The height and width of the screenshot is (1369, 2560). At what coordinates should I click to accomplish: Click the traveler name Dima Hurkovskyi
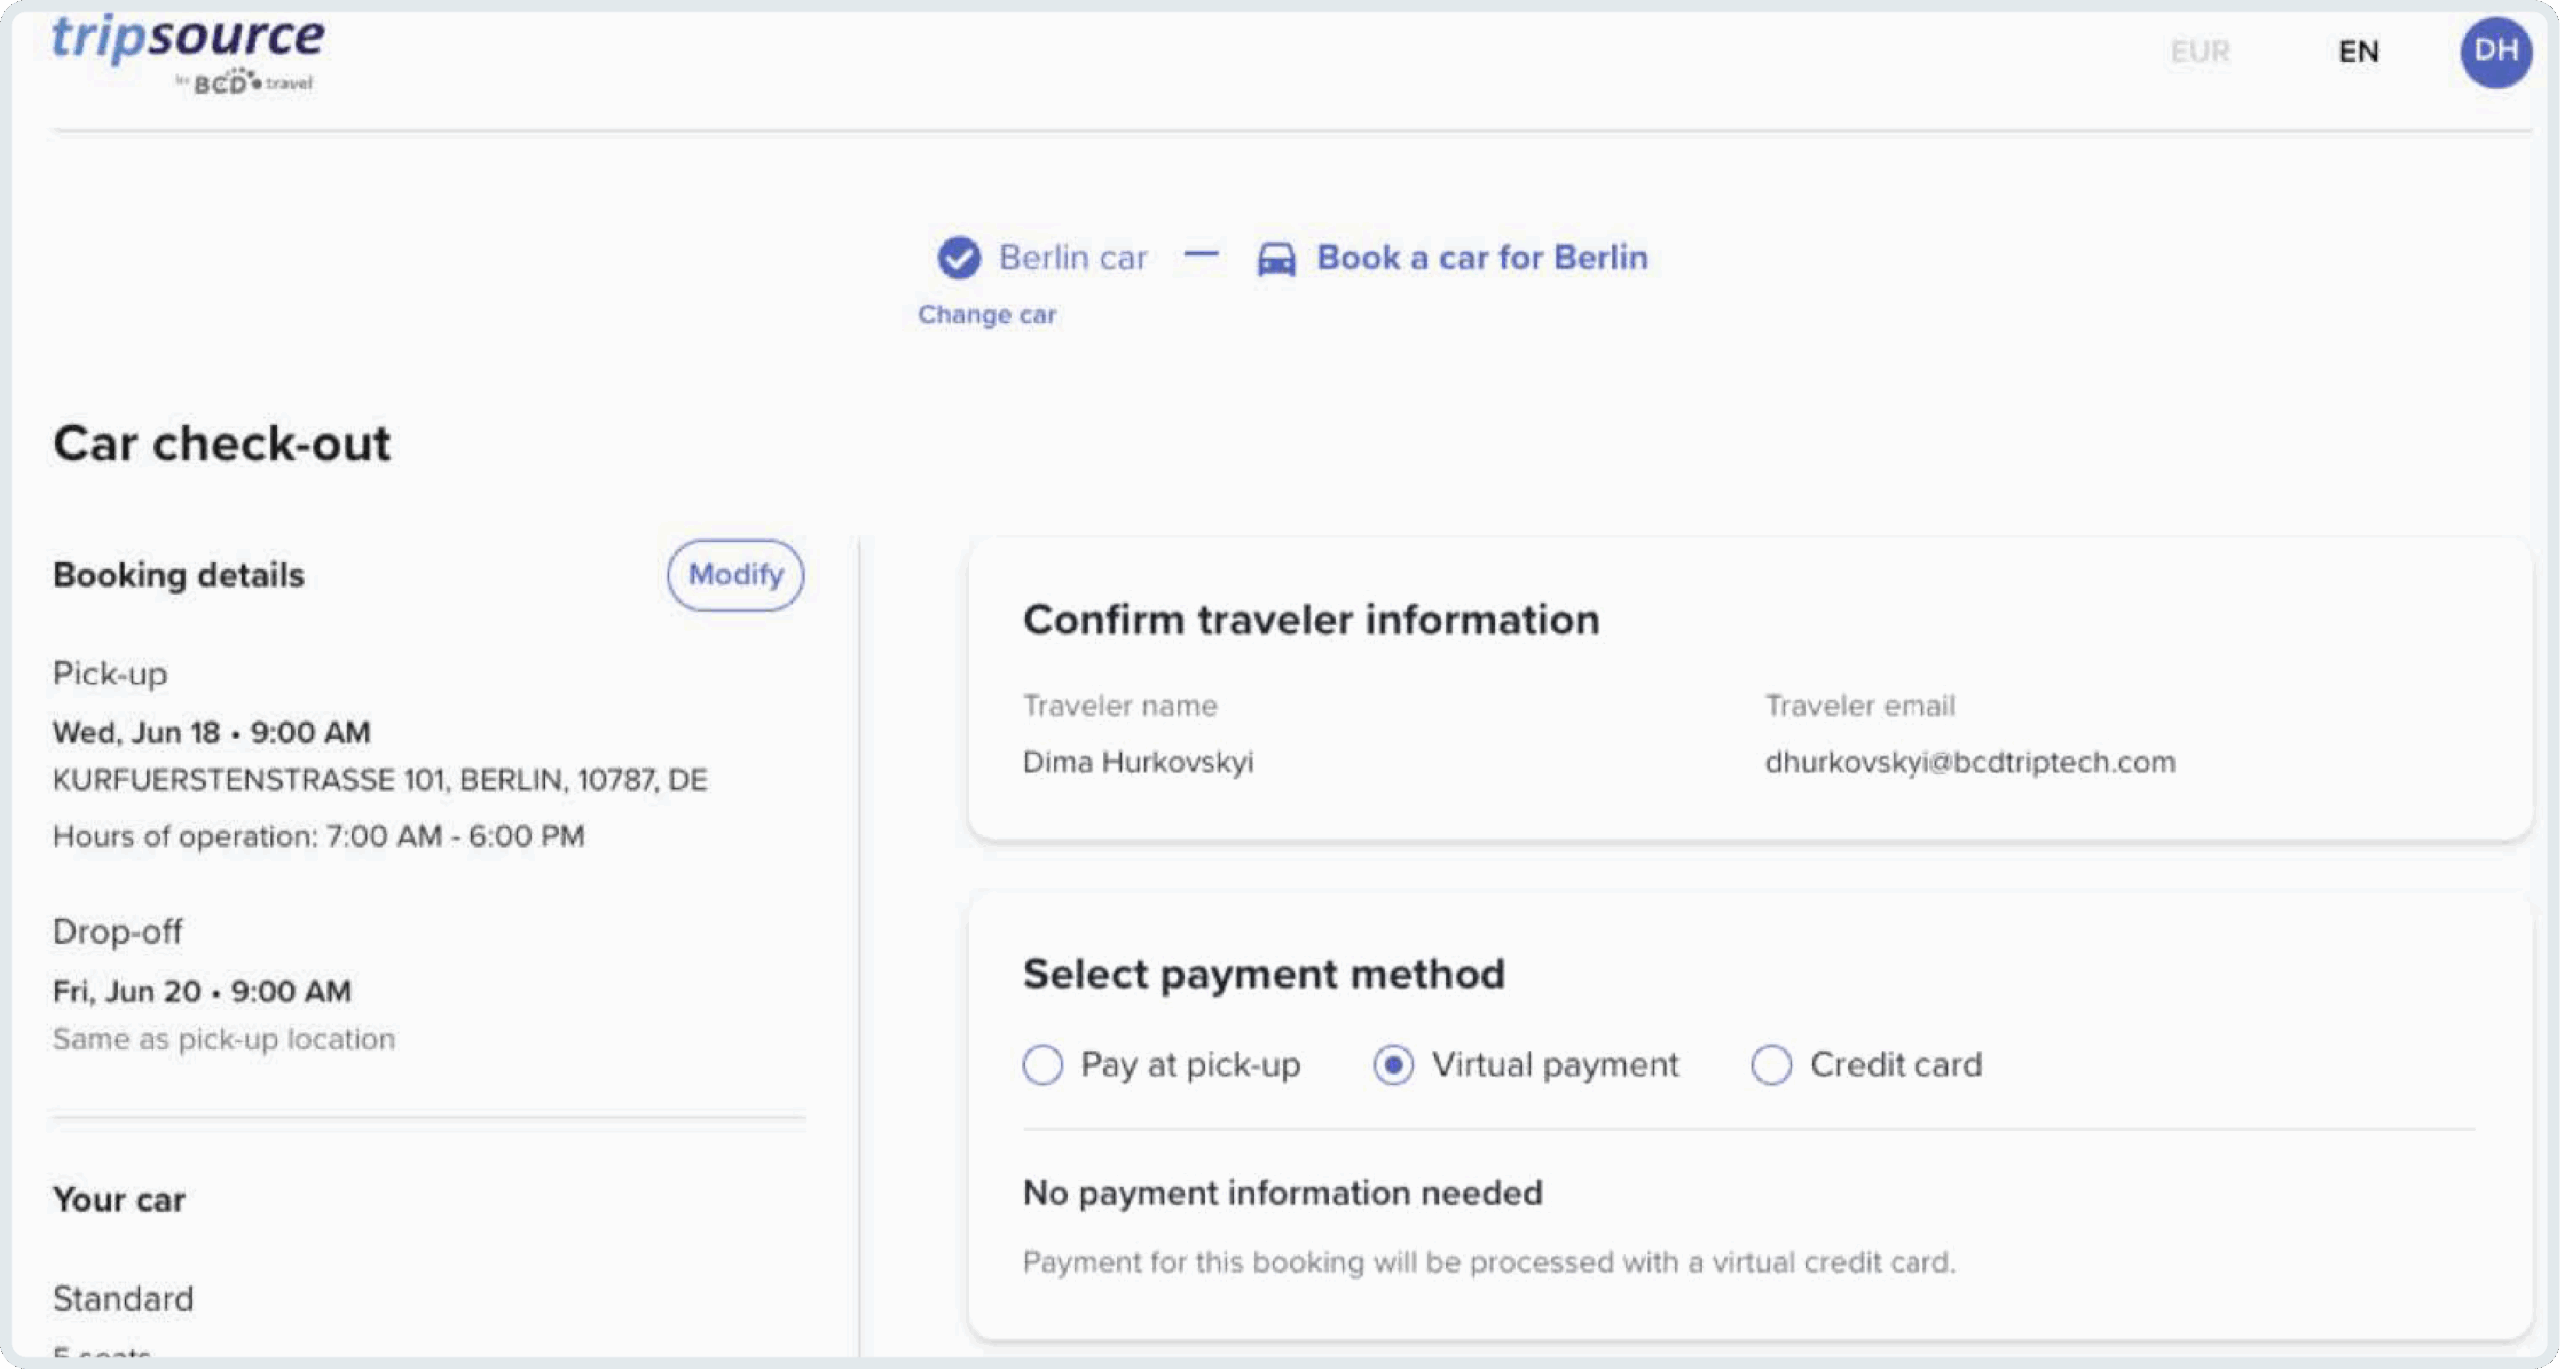point(1137,762)
